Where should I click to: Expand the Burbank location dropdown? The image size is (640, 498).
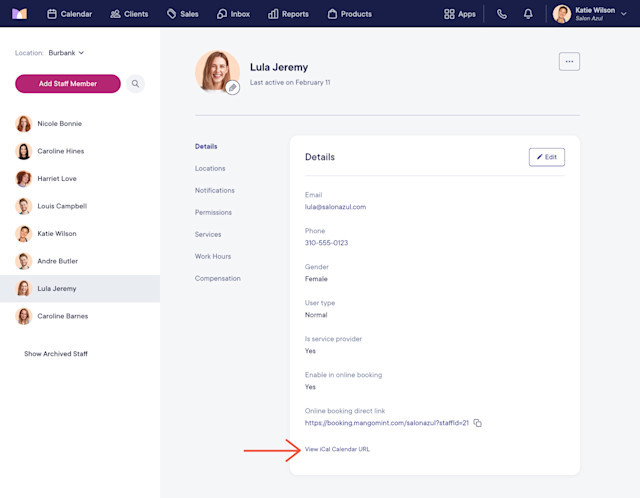[x=66, y=53]
